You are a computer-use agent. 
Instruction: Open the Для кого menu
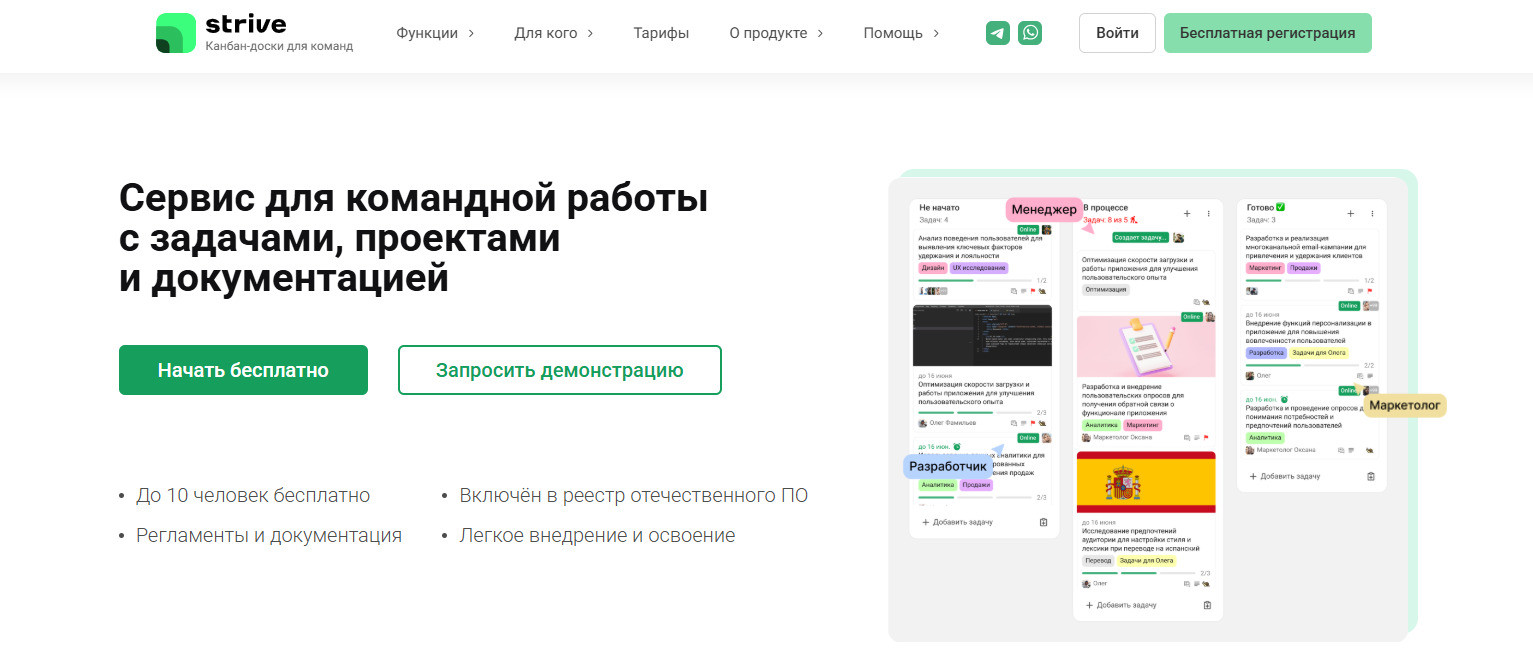coord(546,33)
